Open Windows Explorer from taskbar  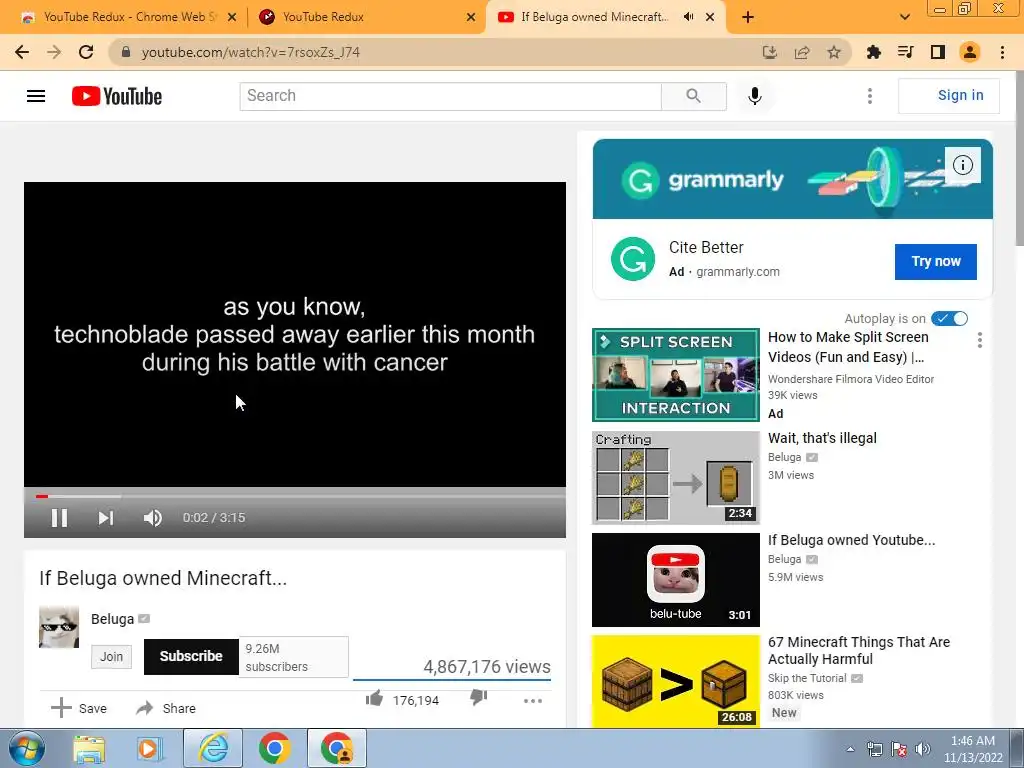(89, 749)
